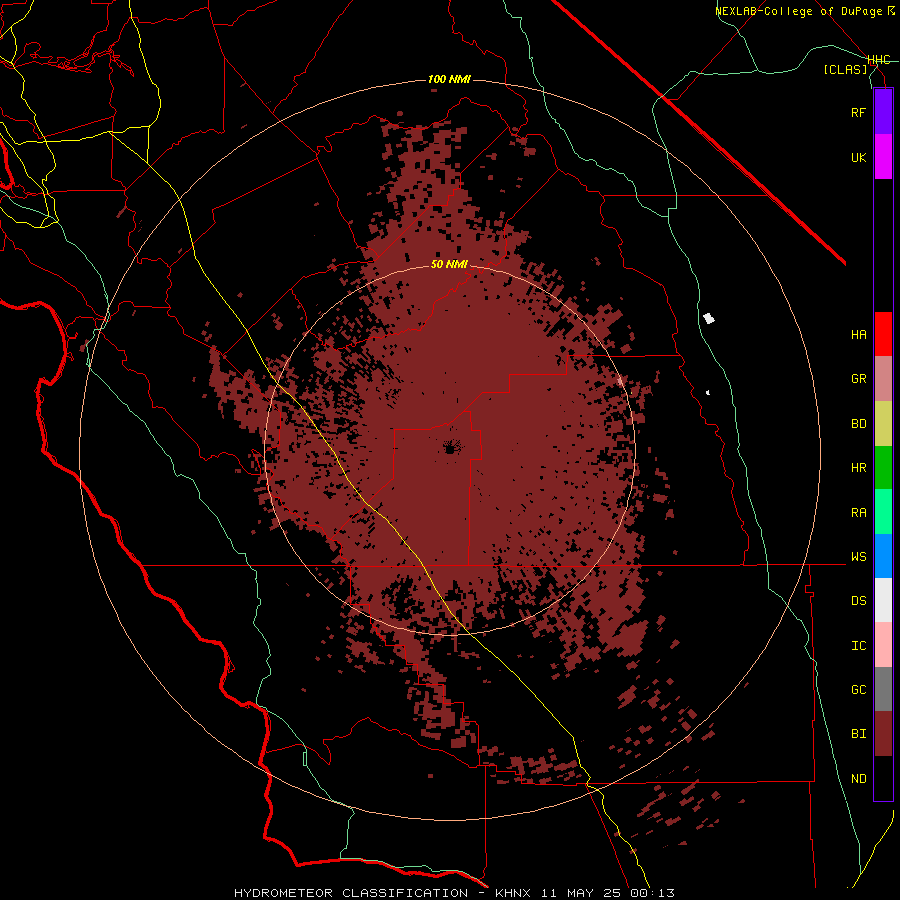Click the KHNX station identifier
Image resolution: width=900 pixels, height=900 pixels.
pos(513,893)
